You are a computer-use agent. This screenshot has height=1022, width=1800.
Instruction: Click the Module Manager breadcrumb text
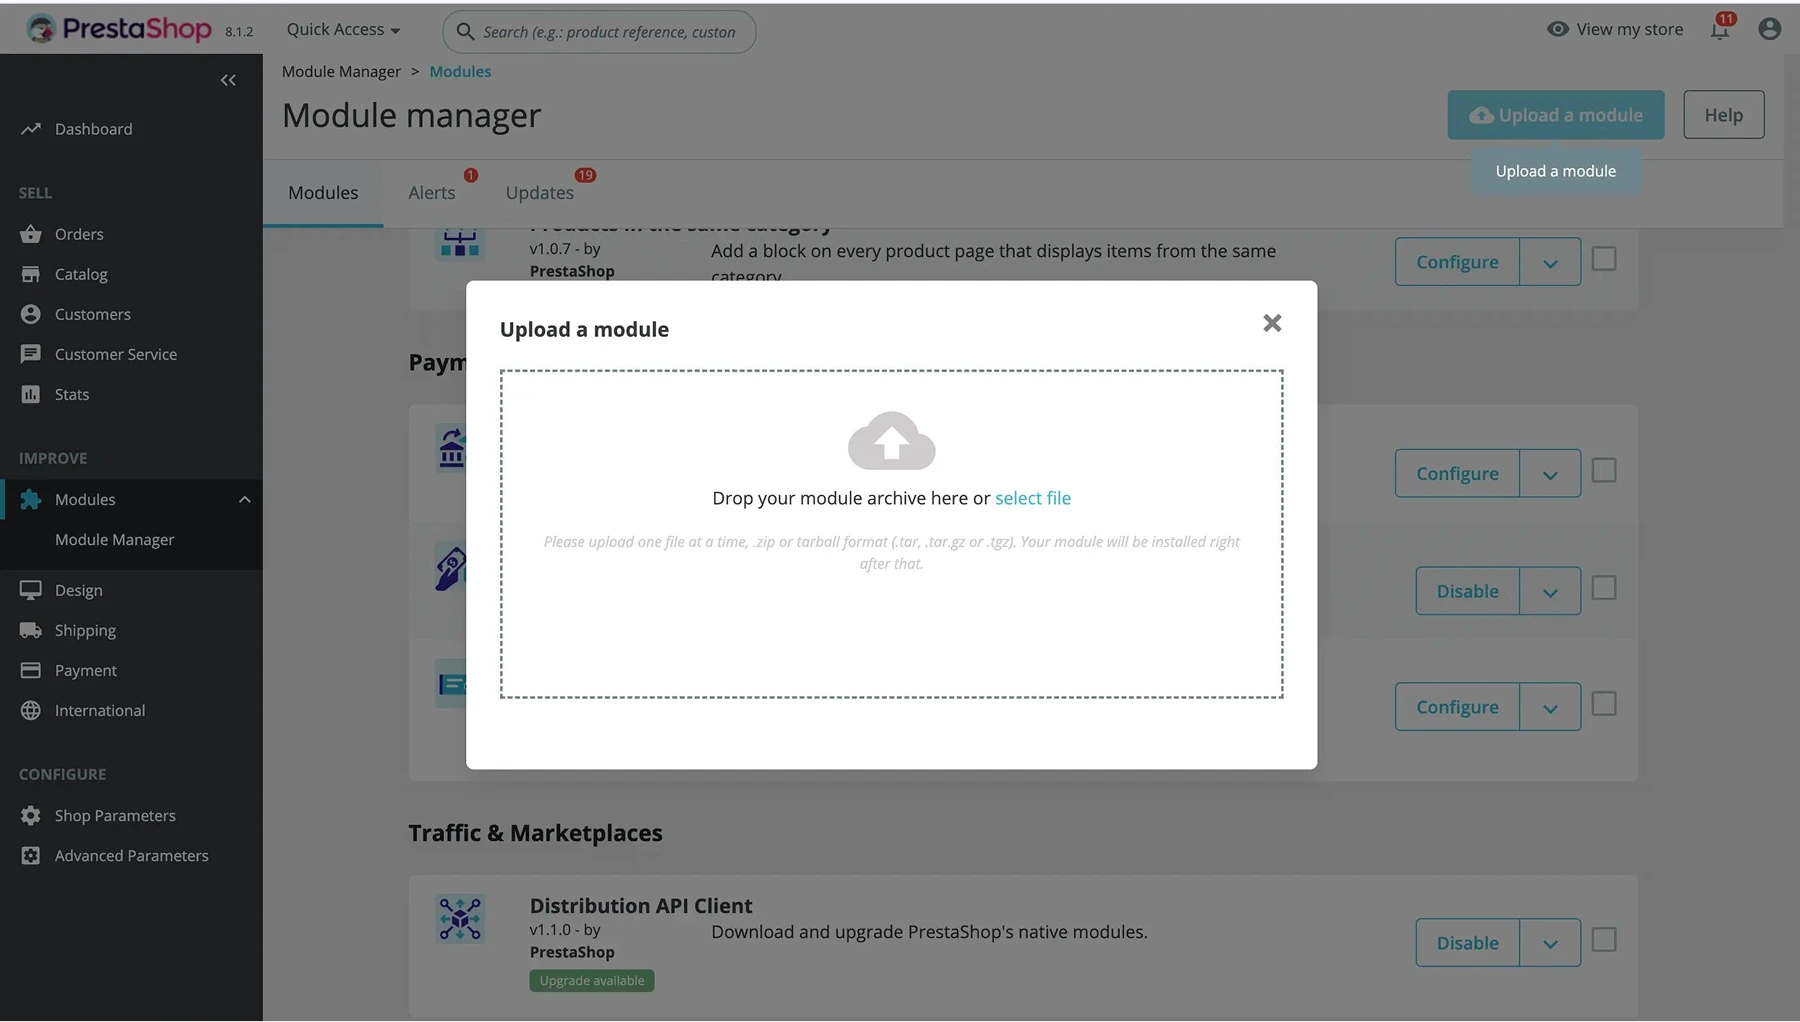pyautogui.click(x=341, y=72)
